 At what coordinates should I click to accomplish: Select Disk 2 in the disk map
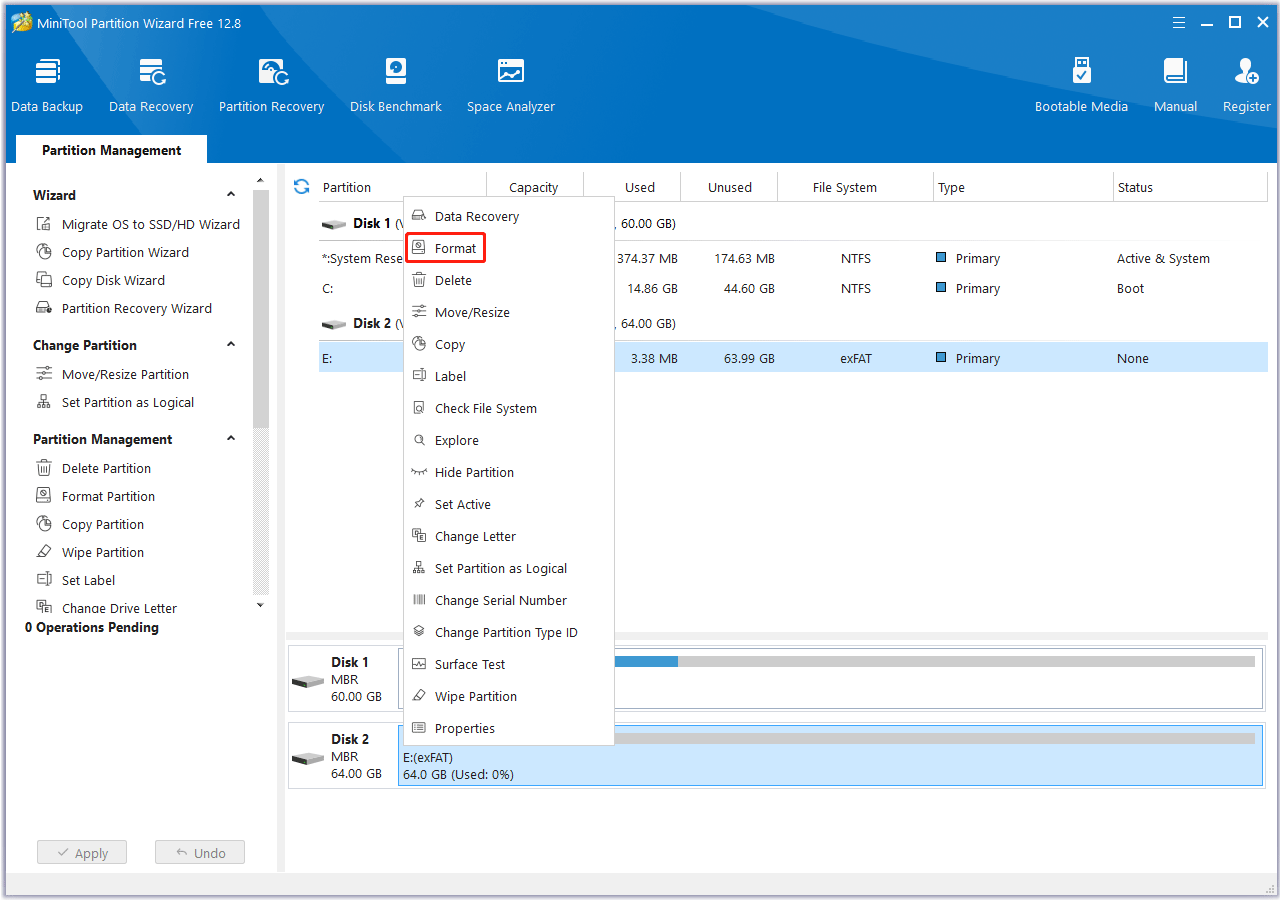click(x=344, y=756)
